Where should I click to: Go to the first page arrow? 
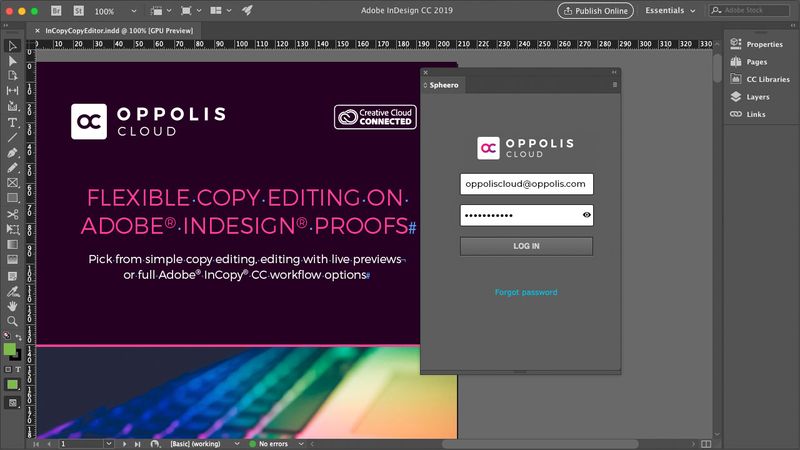coord(36,444)
